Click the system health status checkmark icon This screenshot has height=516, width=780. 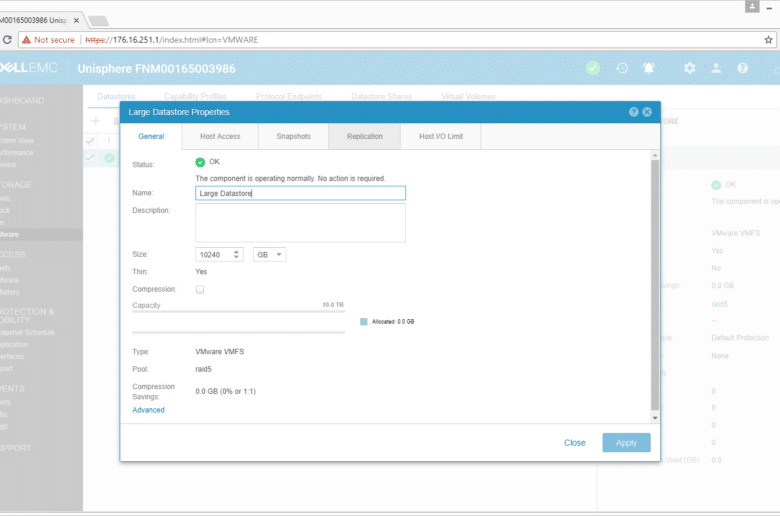click(593, 68)
